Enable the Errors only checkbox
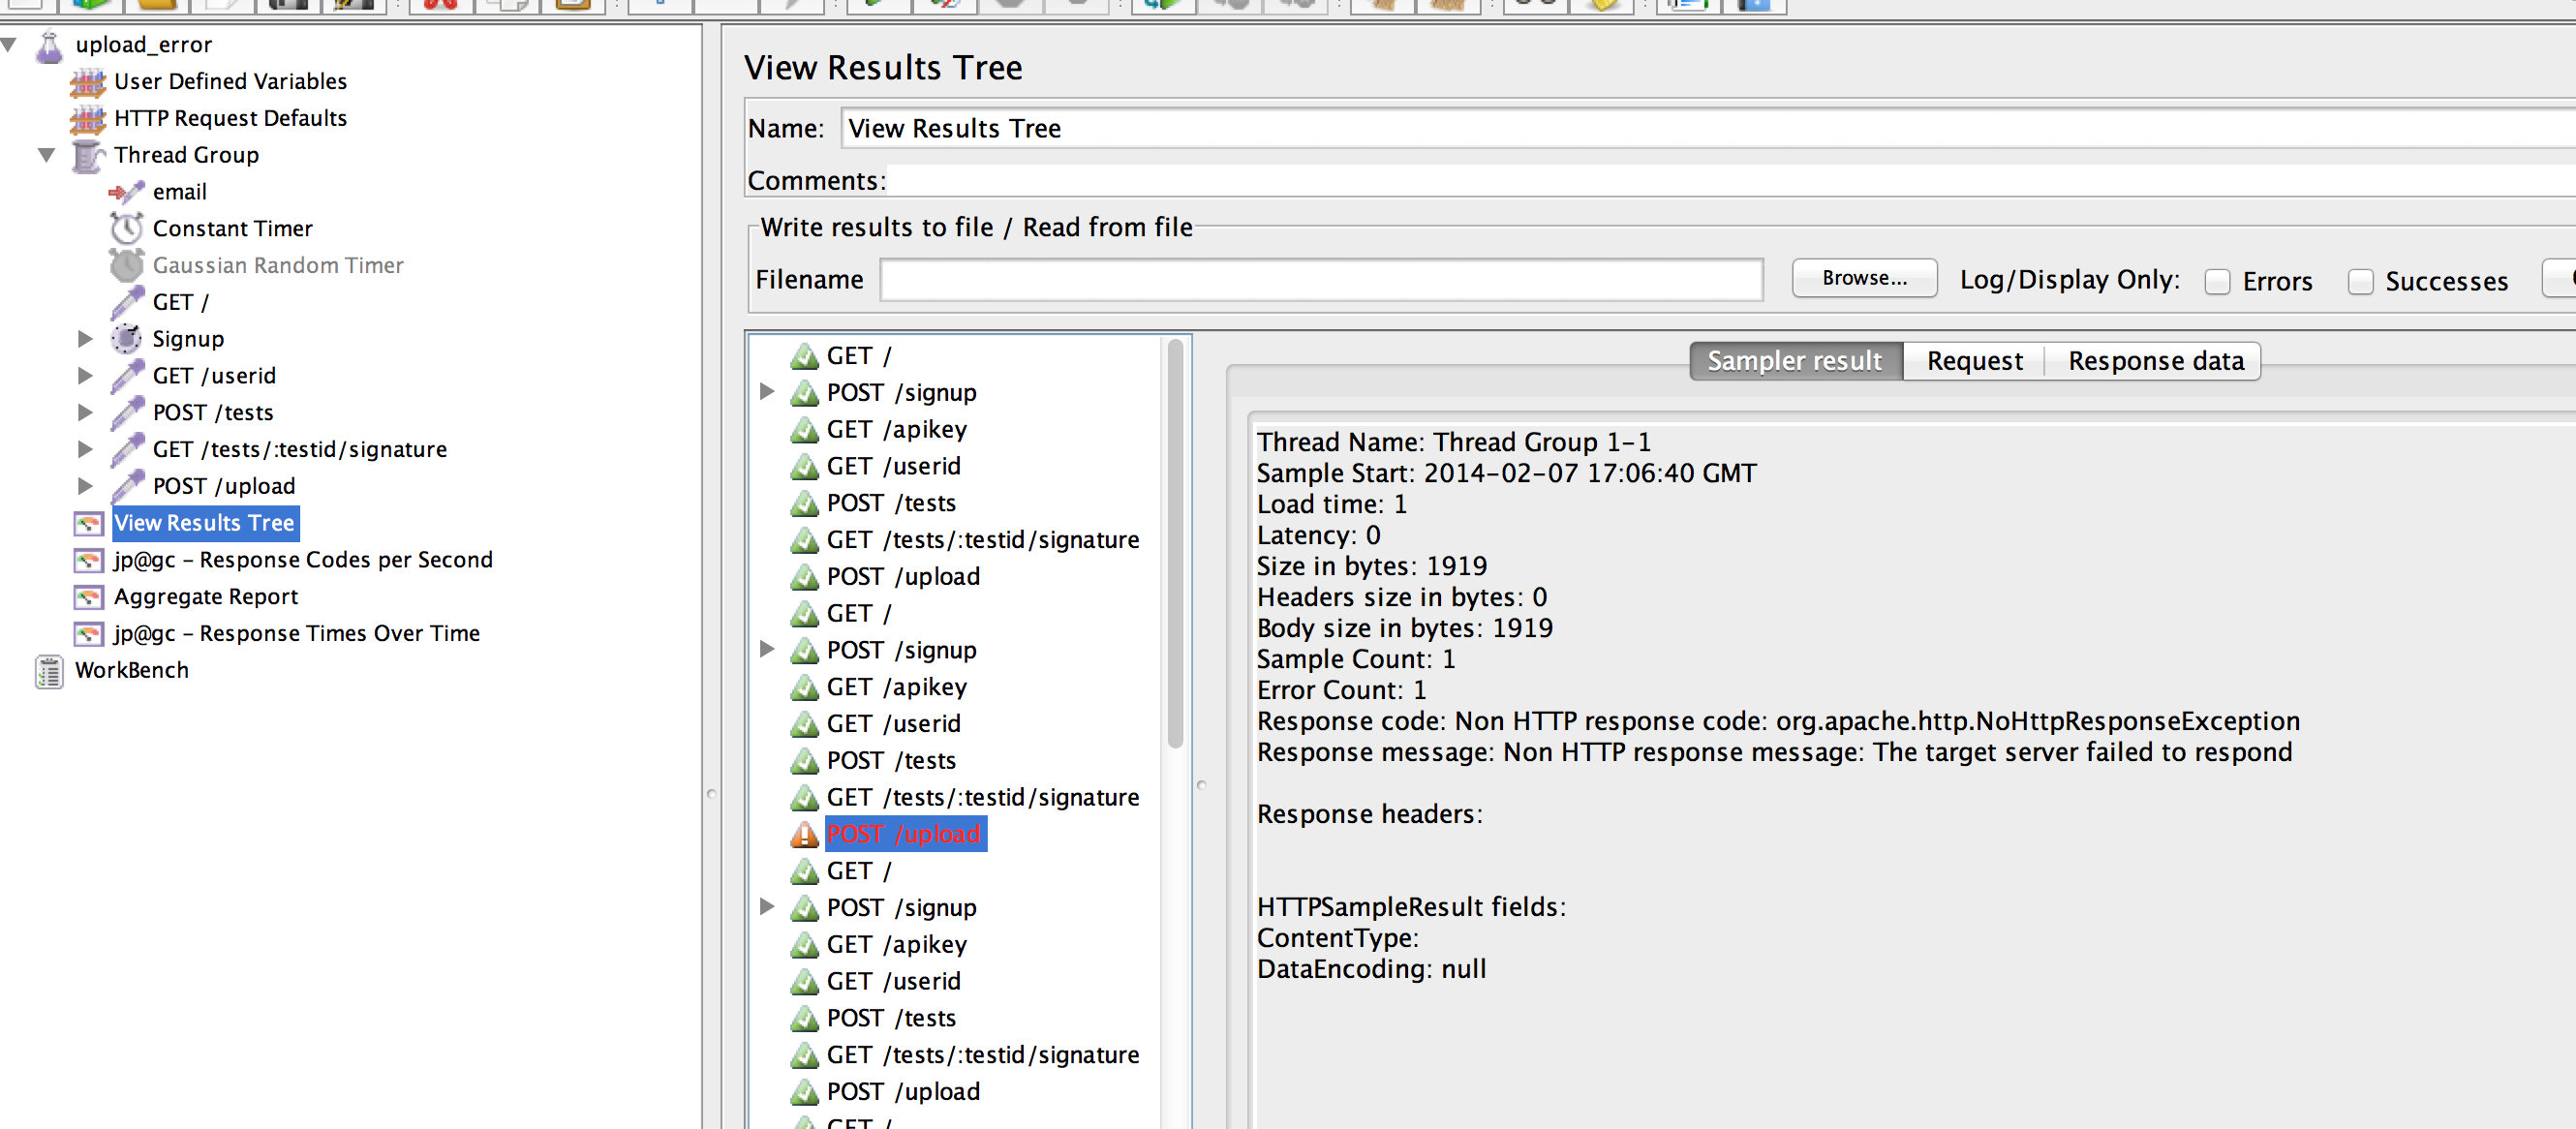Viewport: 2576px width, 1129px height. [2217, 282]
